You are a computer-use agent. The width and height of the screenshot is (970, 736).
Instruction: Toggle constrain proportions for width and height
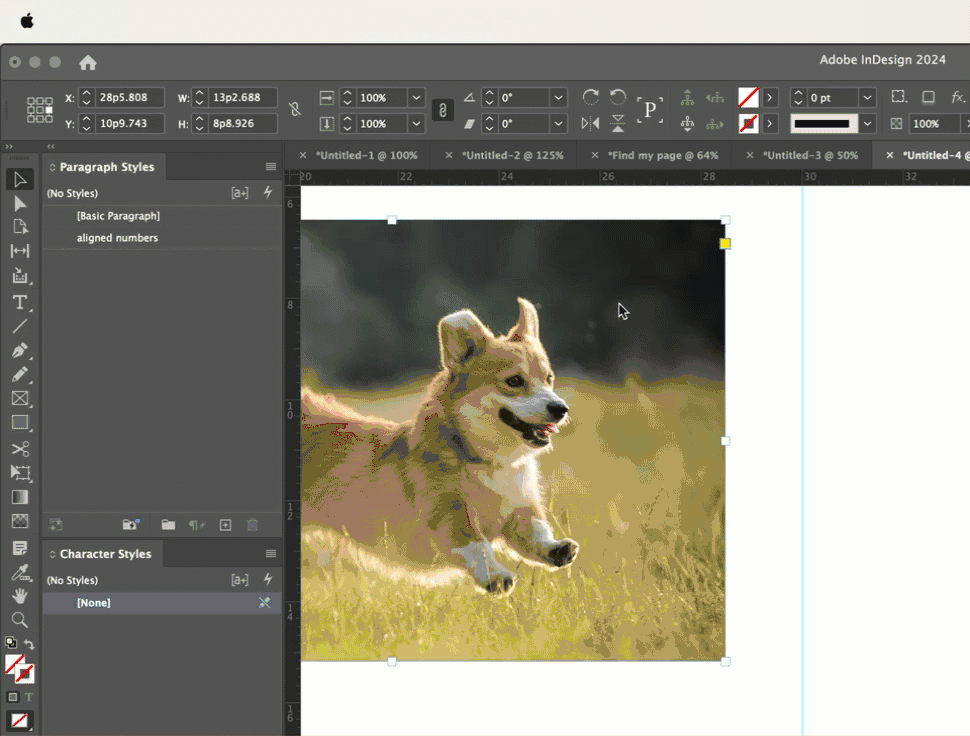294,110
